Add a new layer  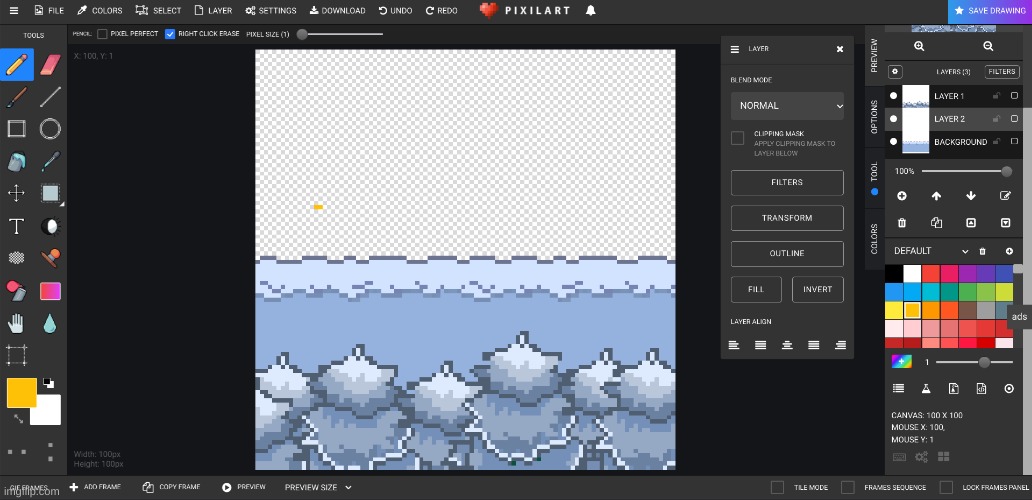[902, 196]
